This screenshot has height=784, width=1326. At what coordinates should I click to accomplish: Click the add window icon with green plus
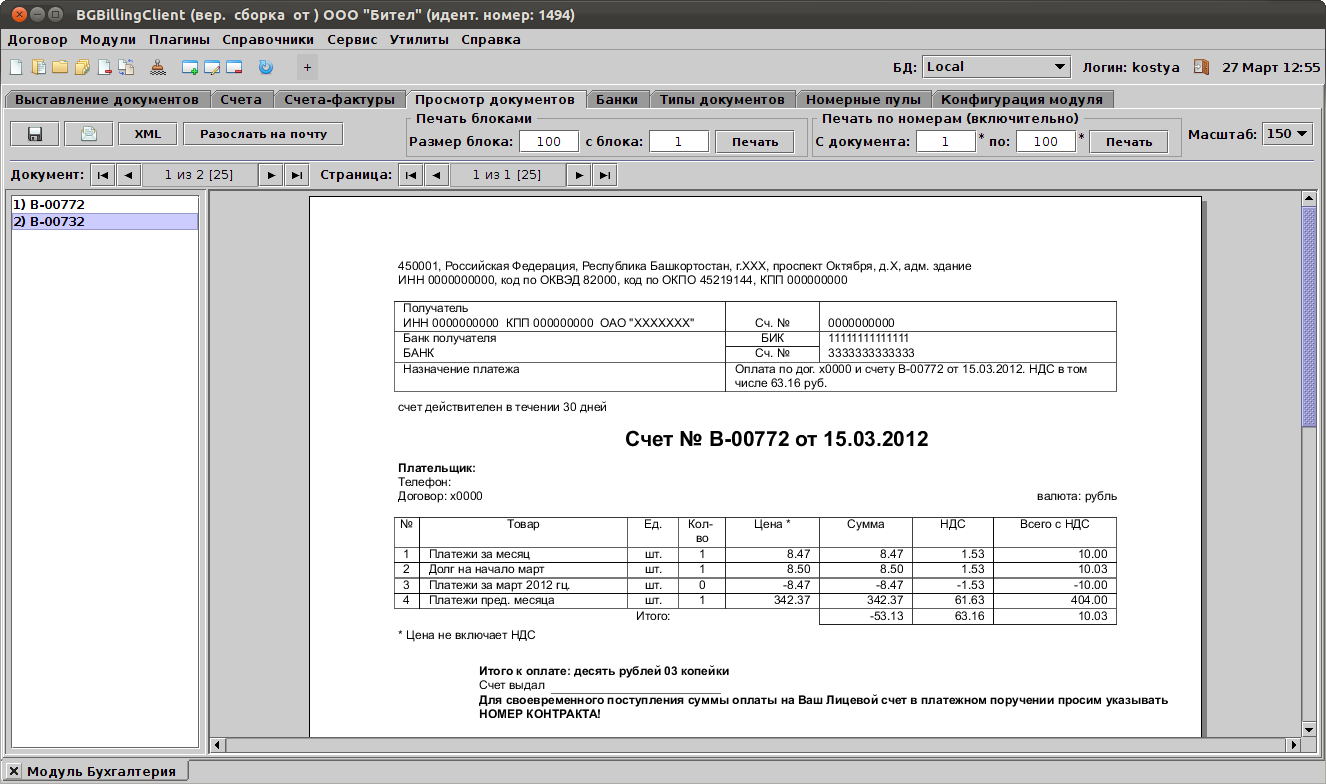pyautogui.click(x=190, y=68)
